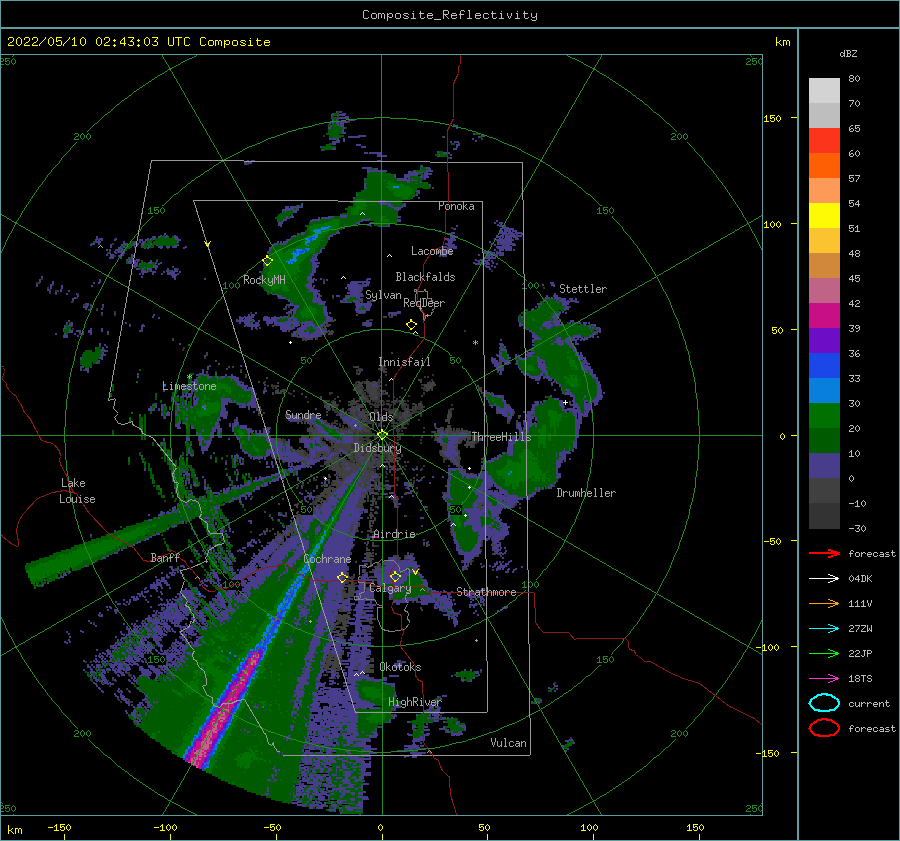Pick the blue 33-36 dBZ swatch

824,365
